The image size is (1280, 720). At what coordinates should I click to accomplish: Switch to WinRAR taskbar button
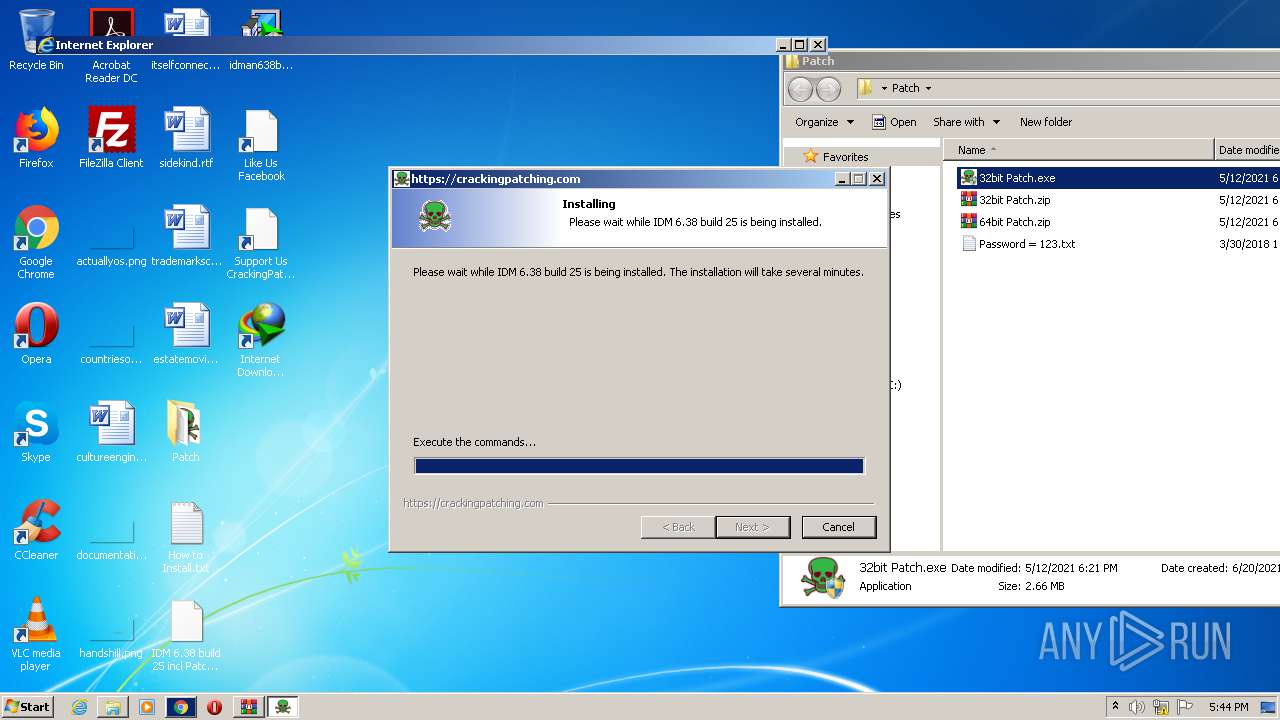pos(249,707)
